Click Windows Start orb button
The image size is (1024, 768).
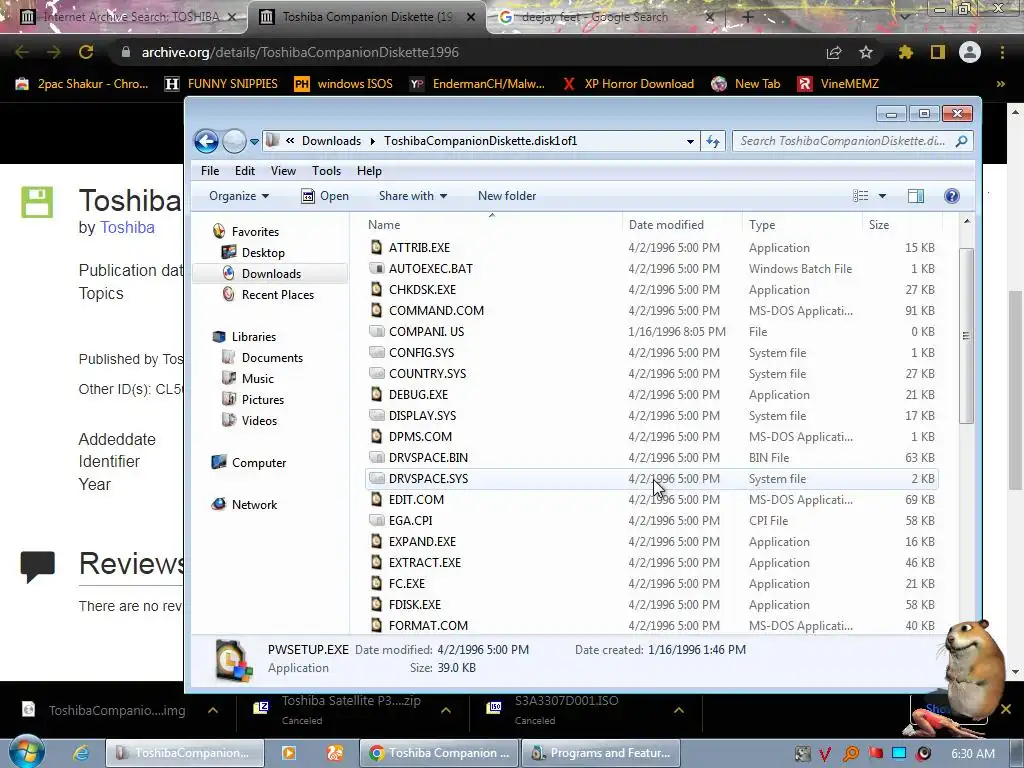click(26, 751)
